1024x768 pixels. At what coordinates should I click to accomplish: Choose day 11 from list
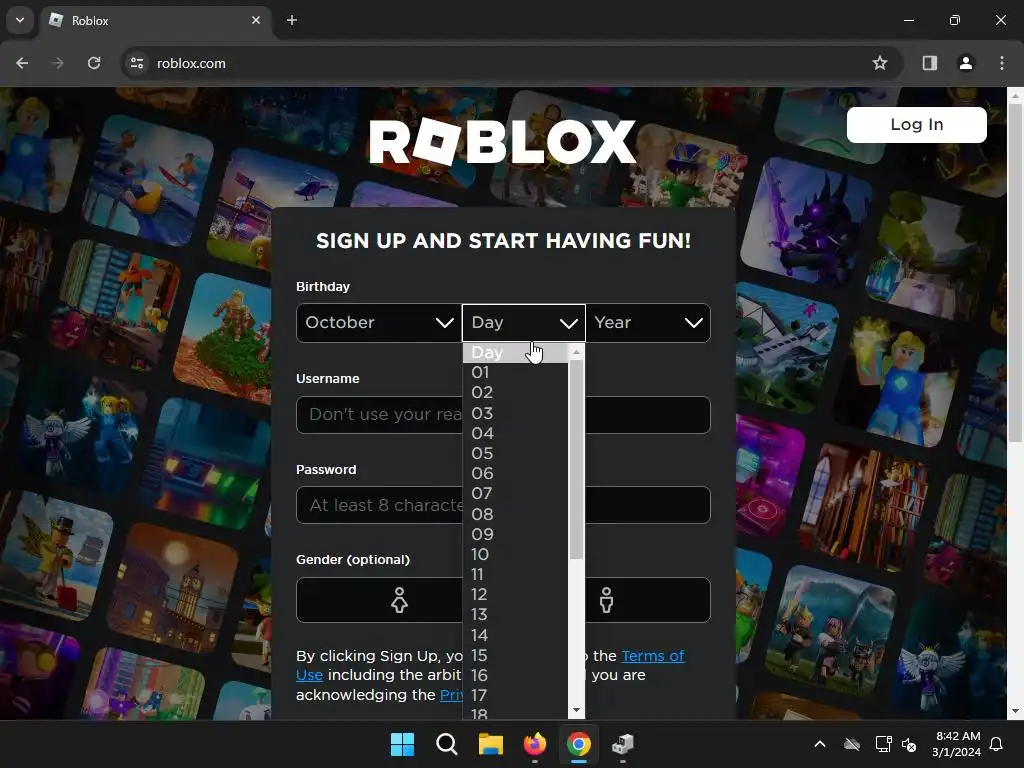pyautogui.click(x=515, y=575)
